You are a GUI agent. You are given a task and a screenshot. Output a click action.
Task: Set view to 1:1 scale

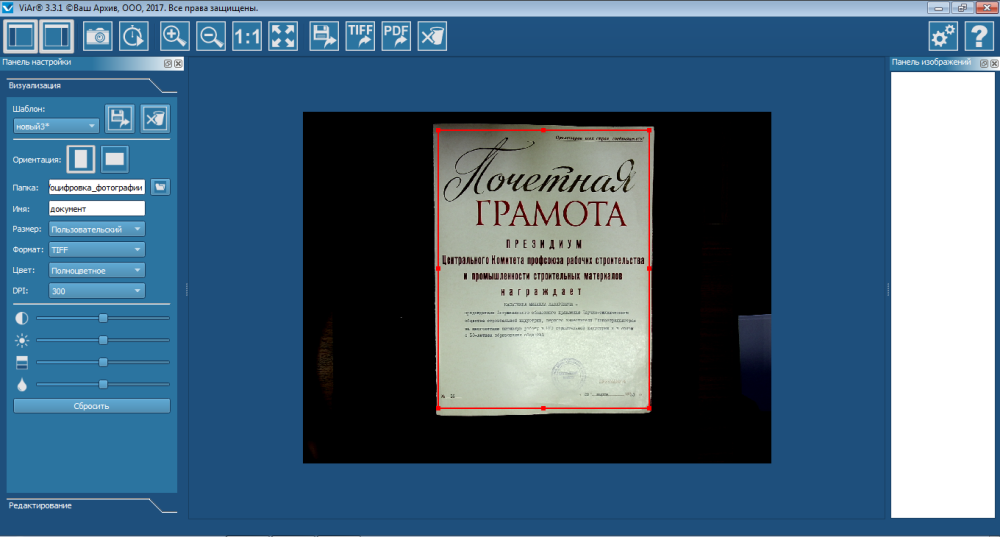point(247,36)
